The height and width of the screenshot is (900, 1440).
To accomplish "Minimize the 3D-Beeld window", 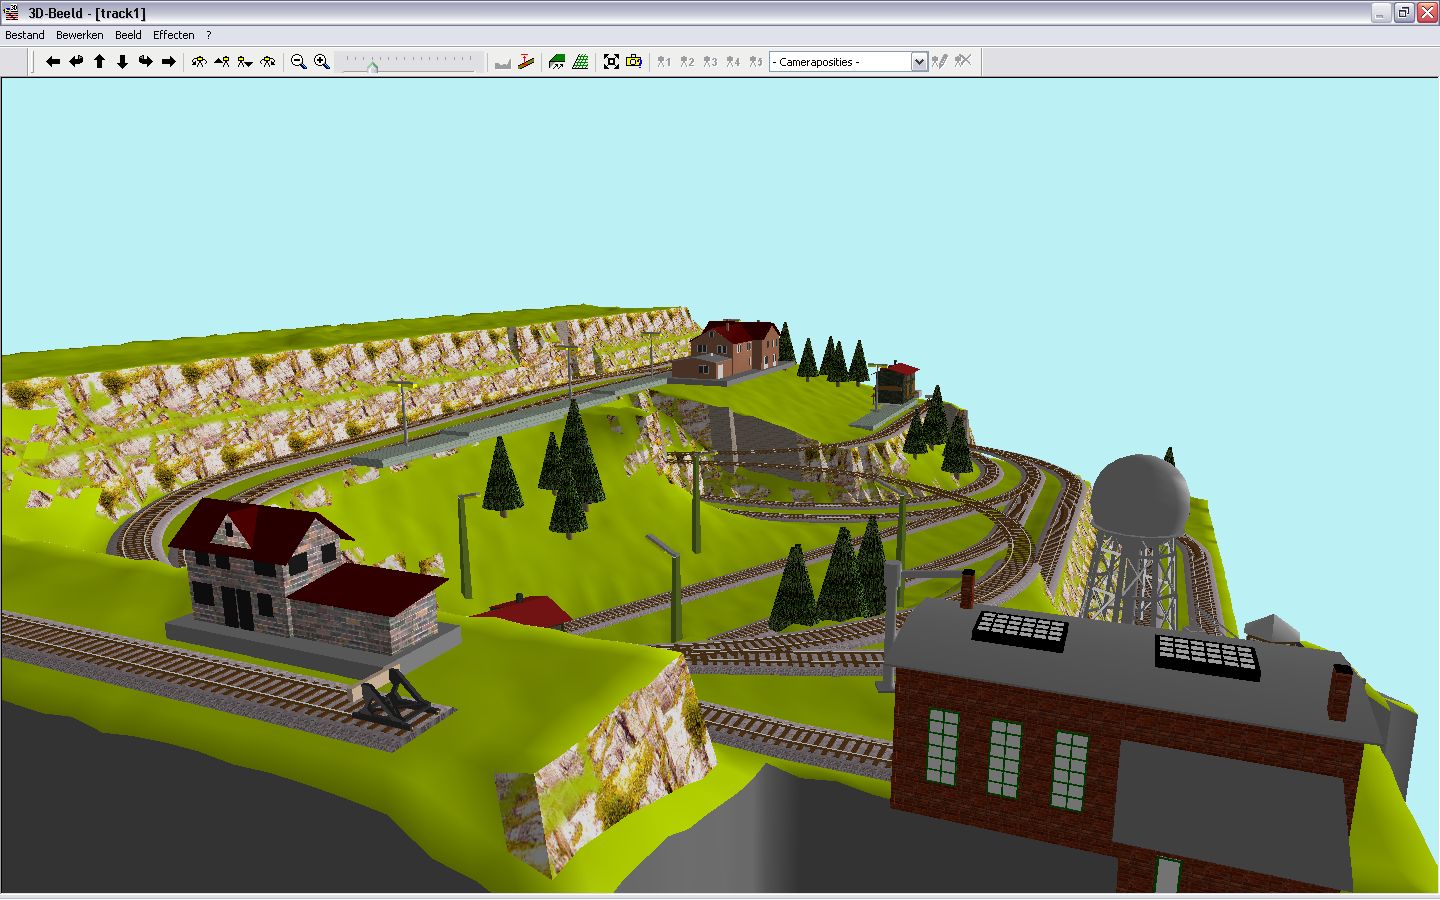I will (1381, 13).
